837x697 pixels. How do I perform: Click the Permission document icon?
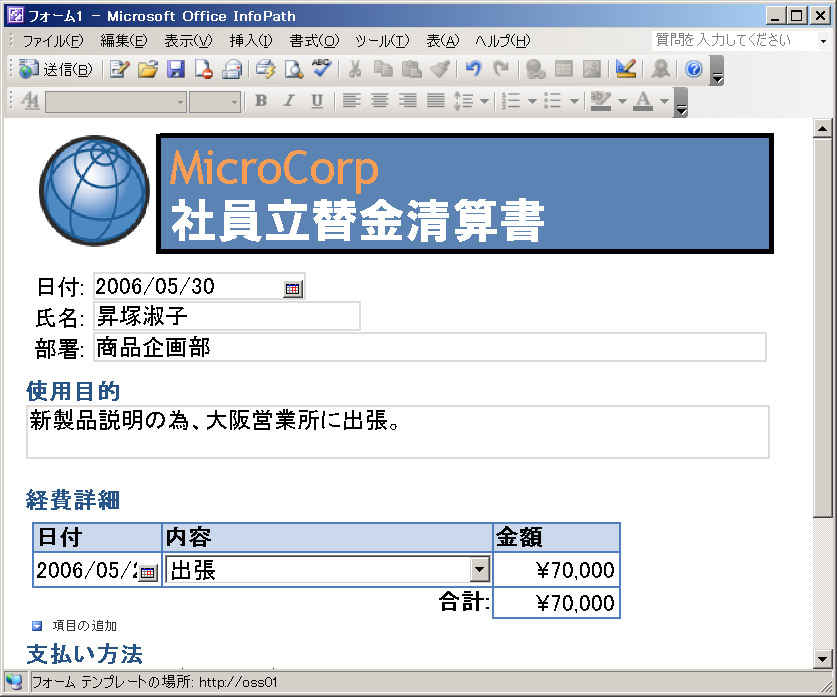coord(203,69)
